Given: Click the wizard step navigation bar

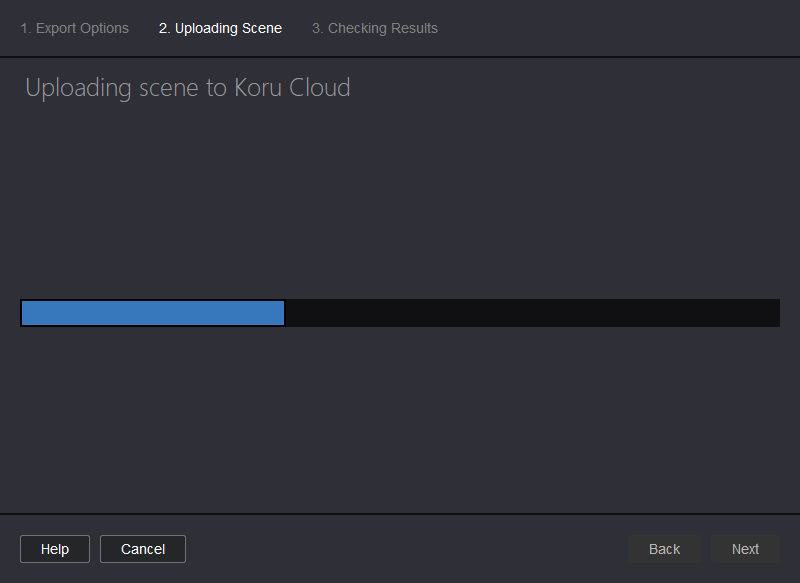Looking at the screenshot, I should (400, 28).
